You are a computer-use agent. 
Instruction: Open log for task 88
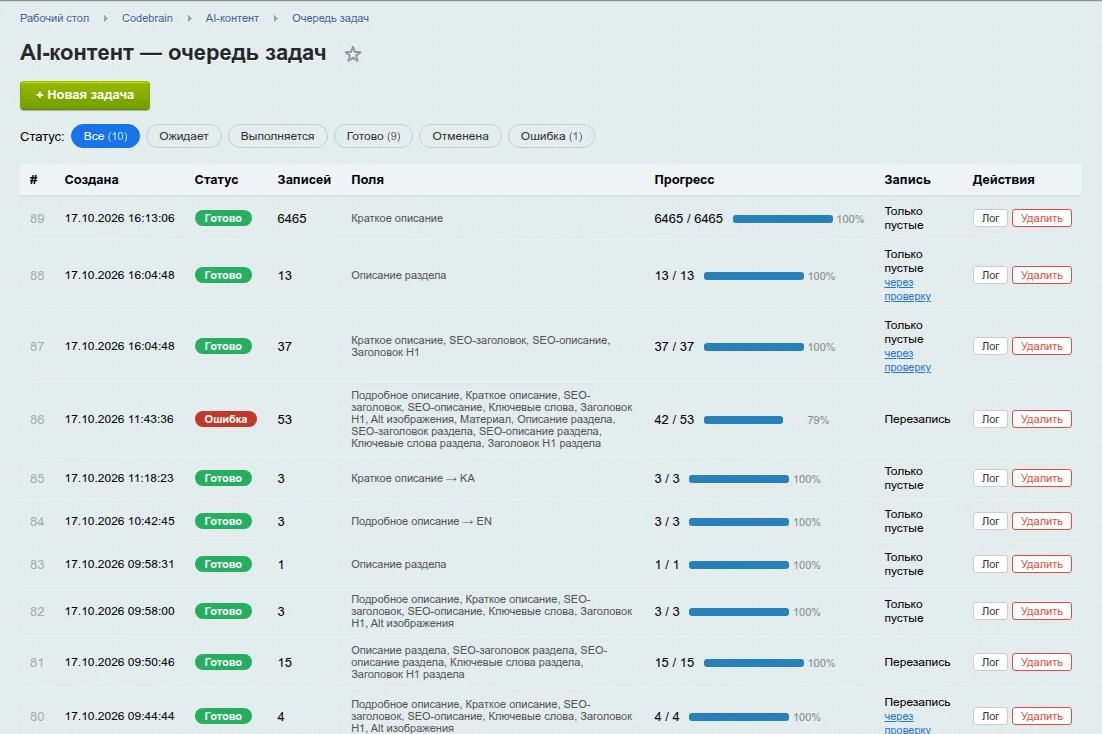tap(990, 275)
